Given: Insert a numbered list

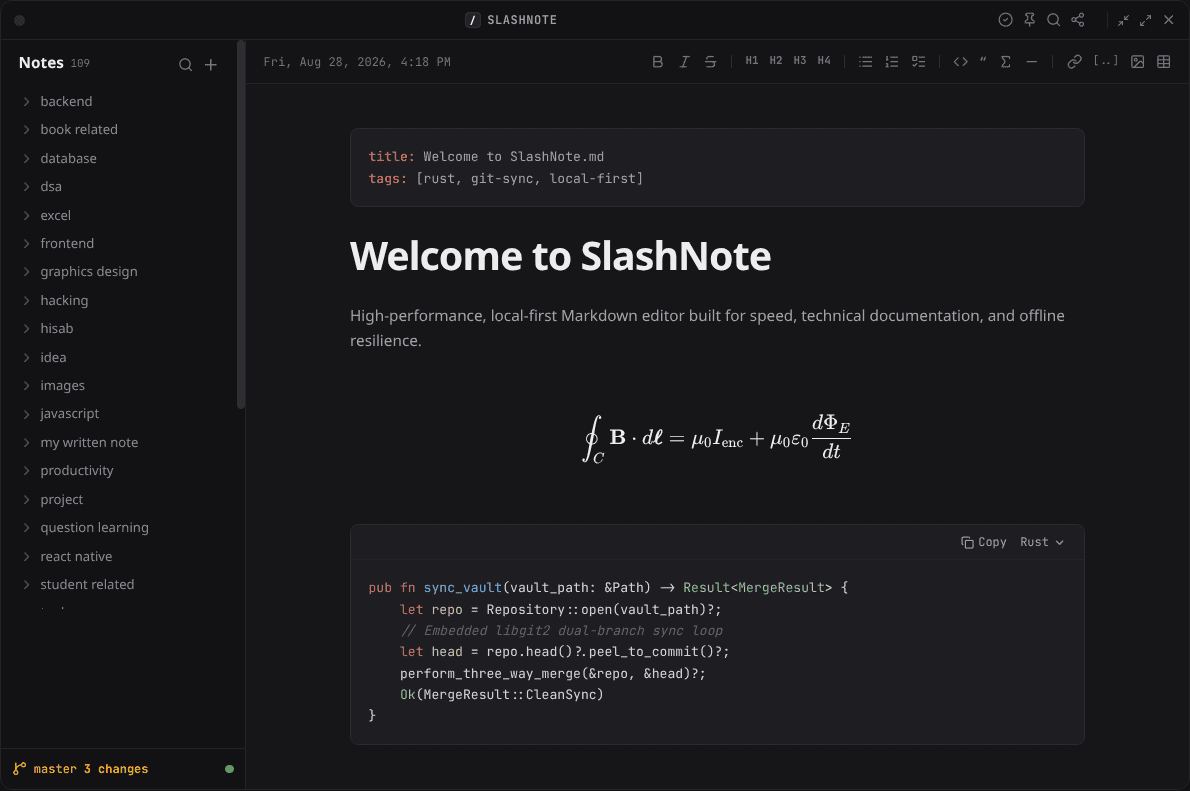Looking at the screenshot, I should coord(892,62).
